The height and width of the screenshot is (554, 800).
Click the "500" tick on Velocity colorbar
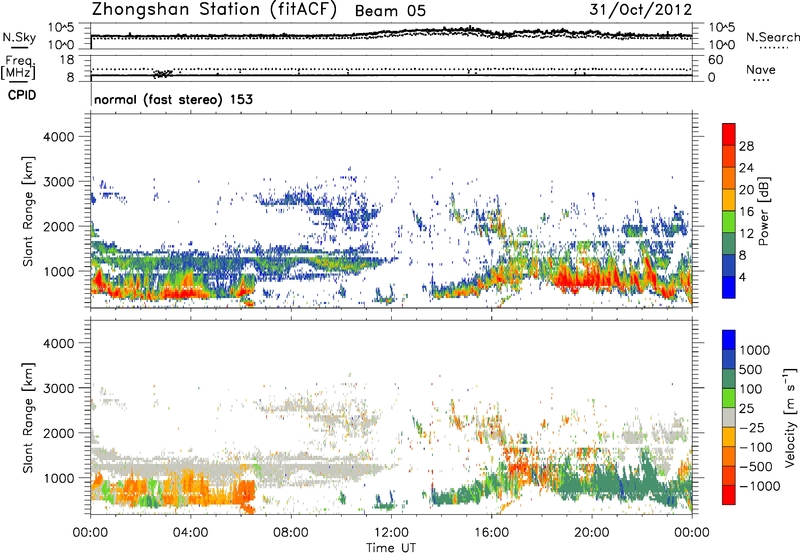pos(753,369)
